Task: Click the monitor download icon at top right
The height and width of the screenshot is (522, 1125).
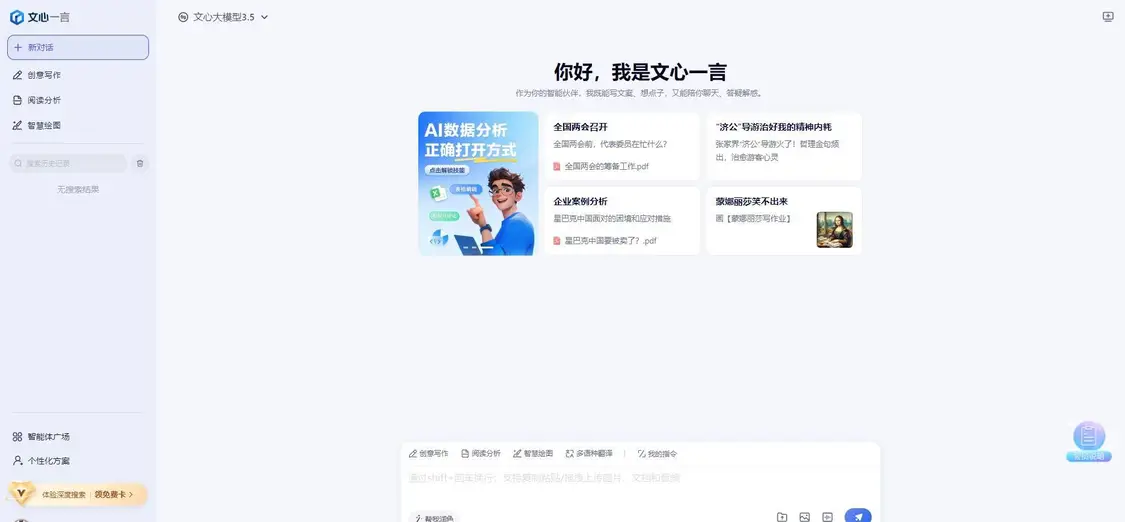Action: point(1108,16)
